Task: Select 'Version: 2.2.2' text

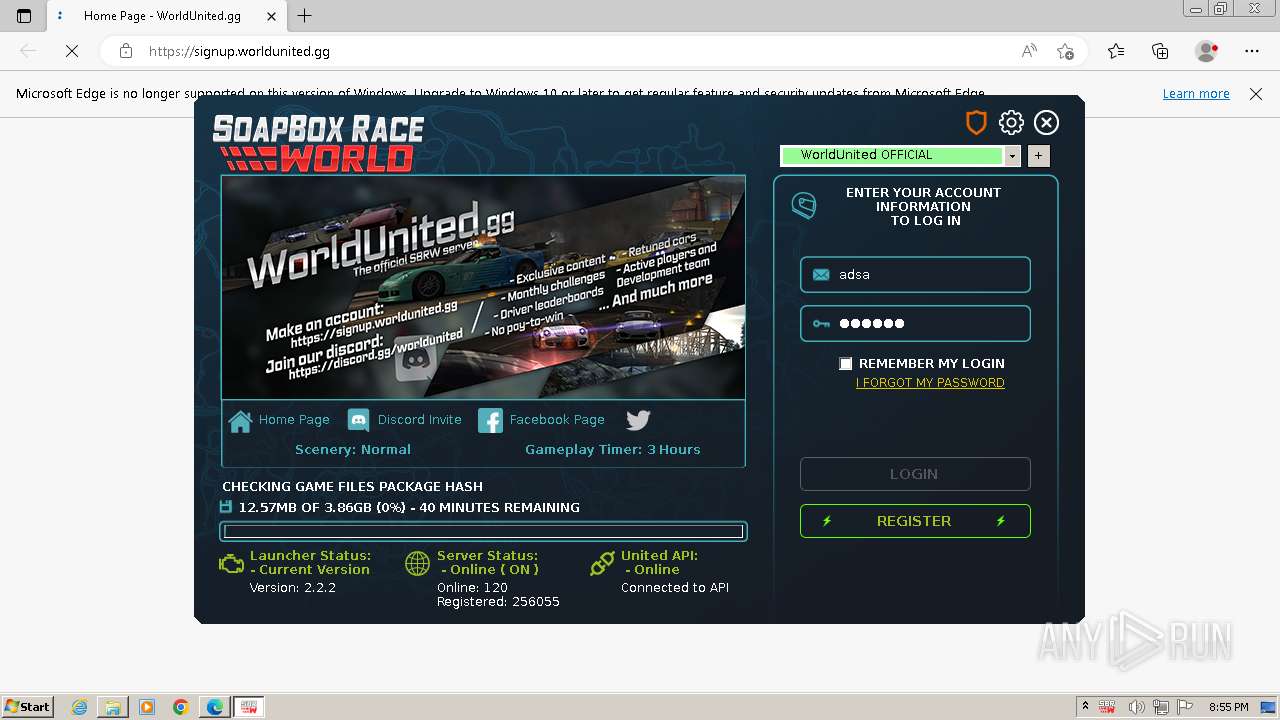Action: click(292, 588)
